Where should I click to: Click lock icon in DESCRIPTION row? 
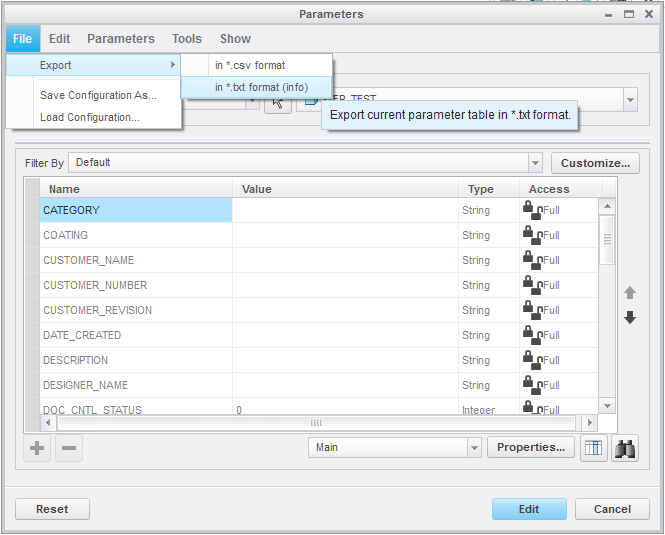click(x=532, y=360)
